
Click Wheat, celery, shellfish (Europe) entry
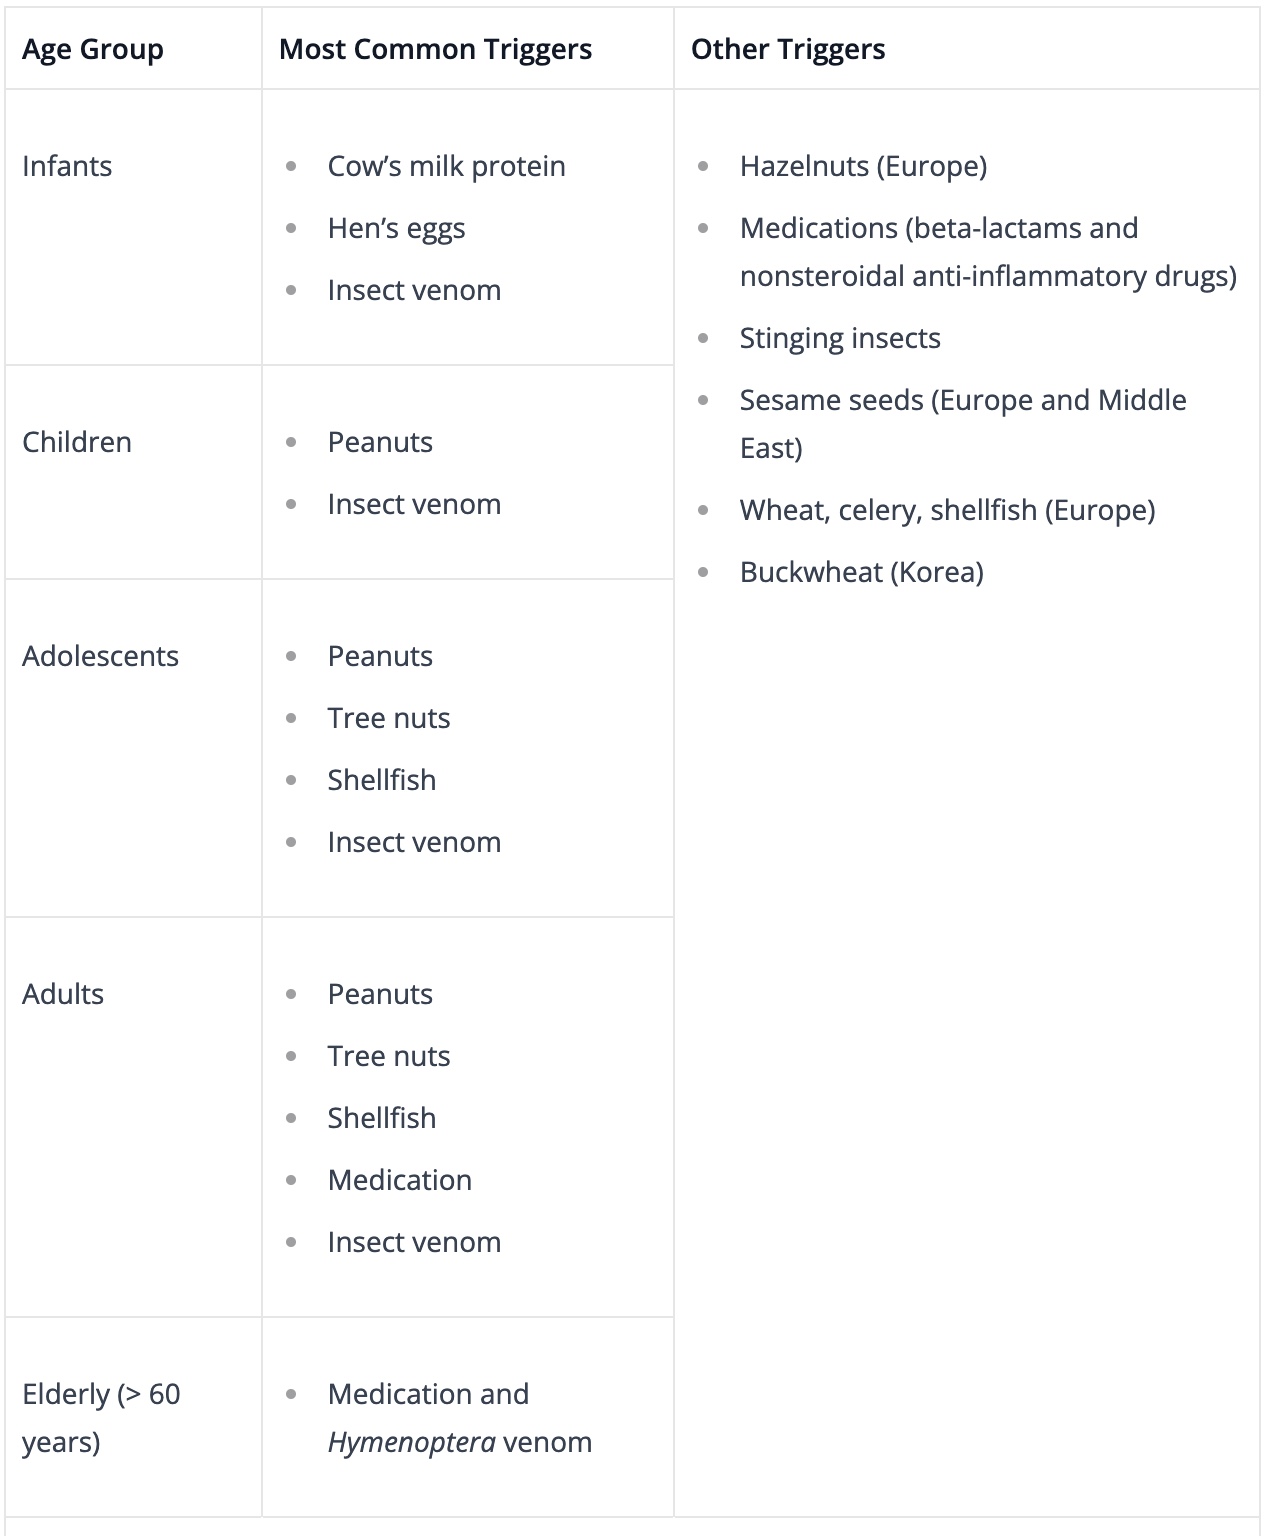click(948, 510)
